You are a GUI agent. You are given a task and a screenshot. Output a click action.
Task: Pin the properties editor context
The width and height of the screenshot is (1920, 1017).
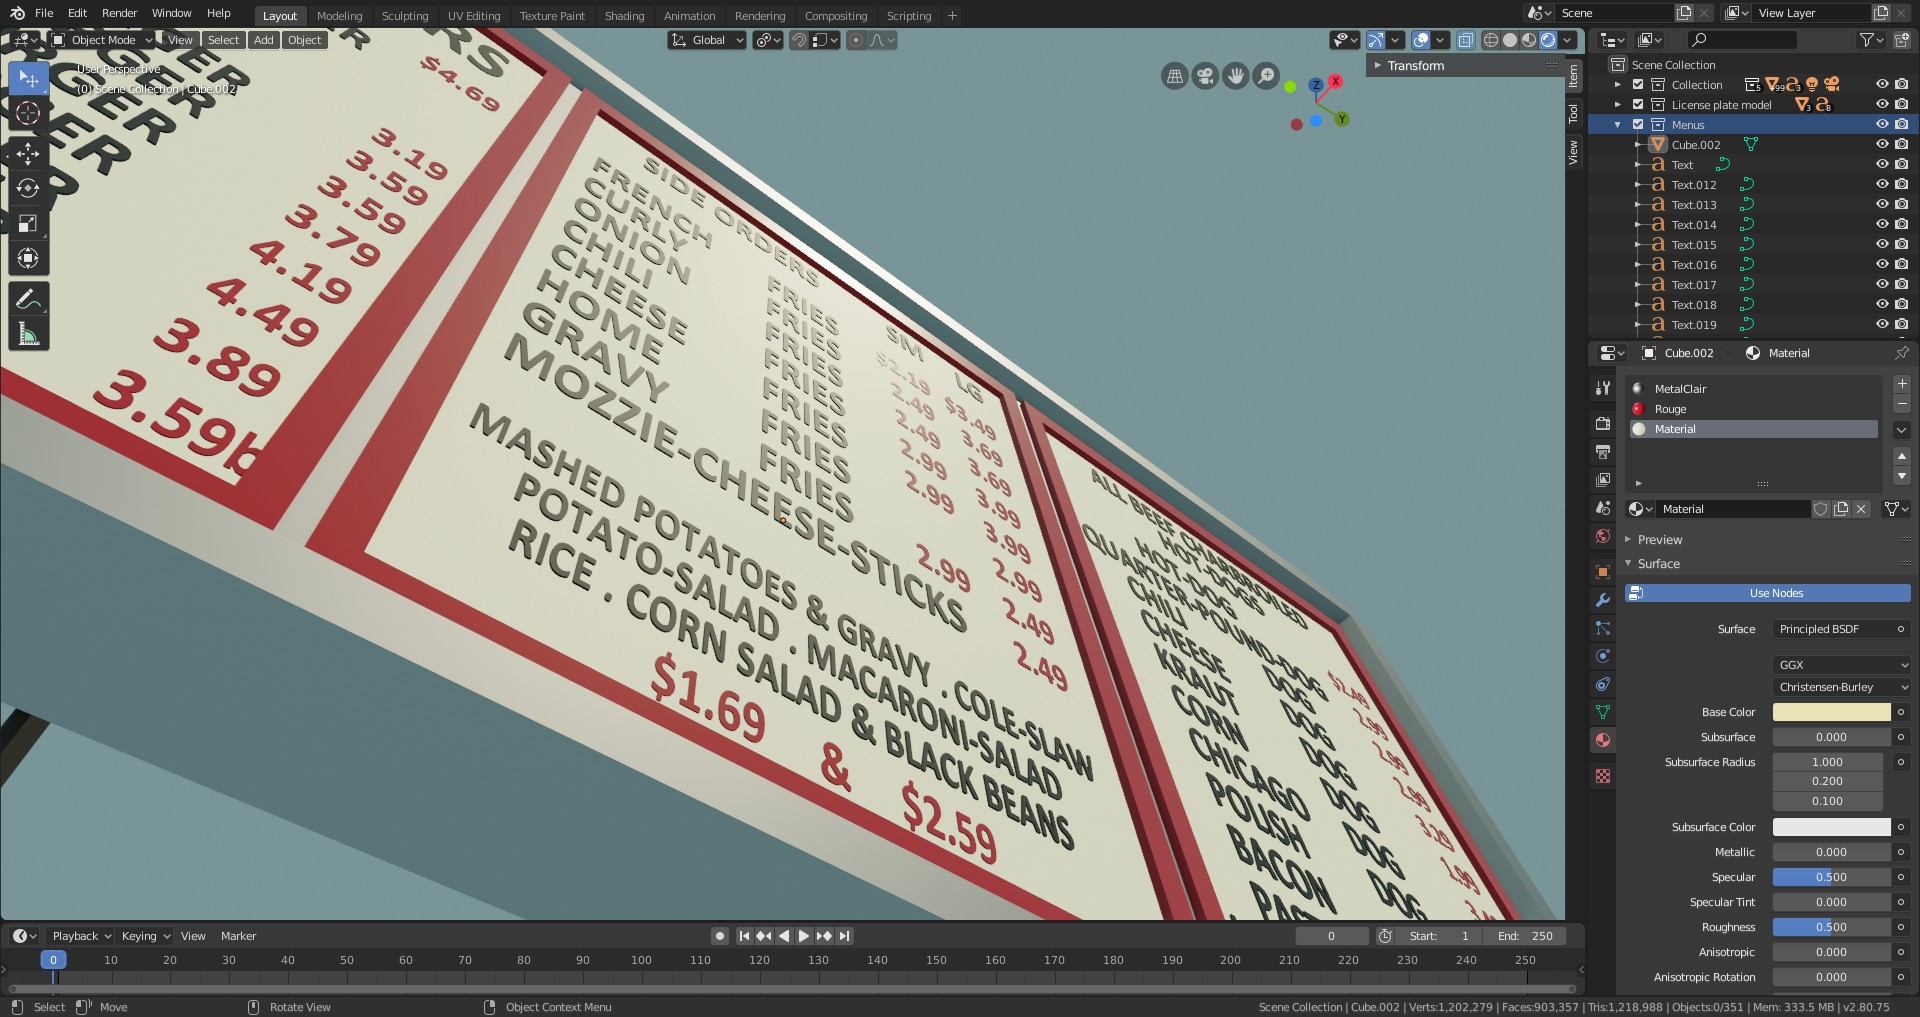(x=1902, y=353)
